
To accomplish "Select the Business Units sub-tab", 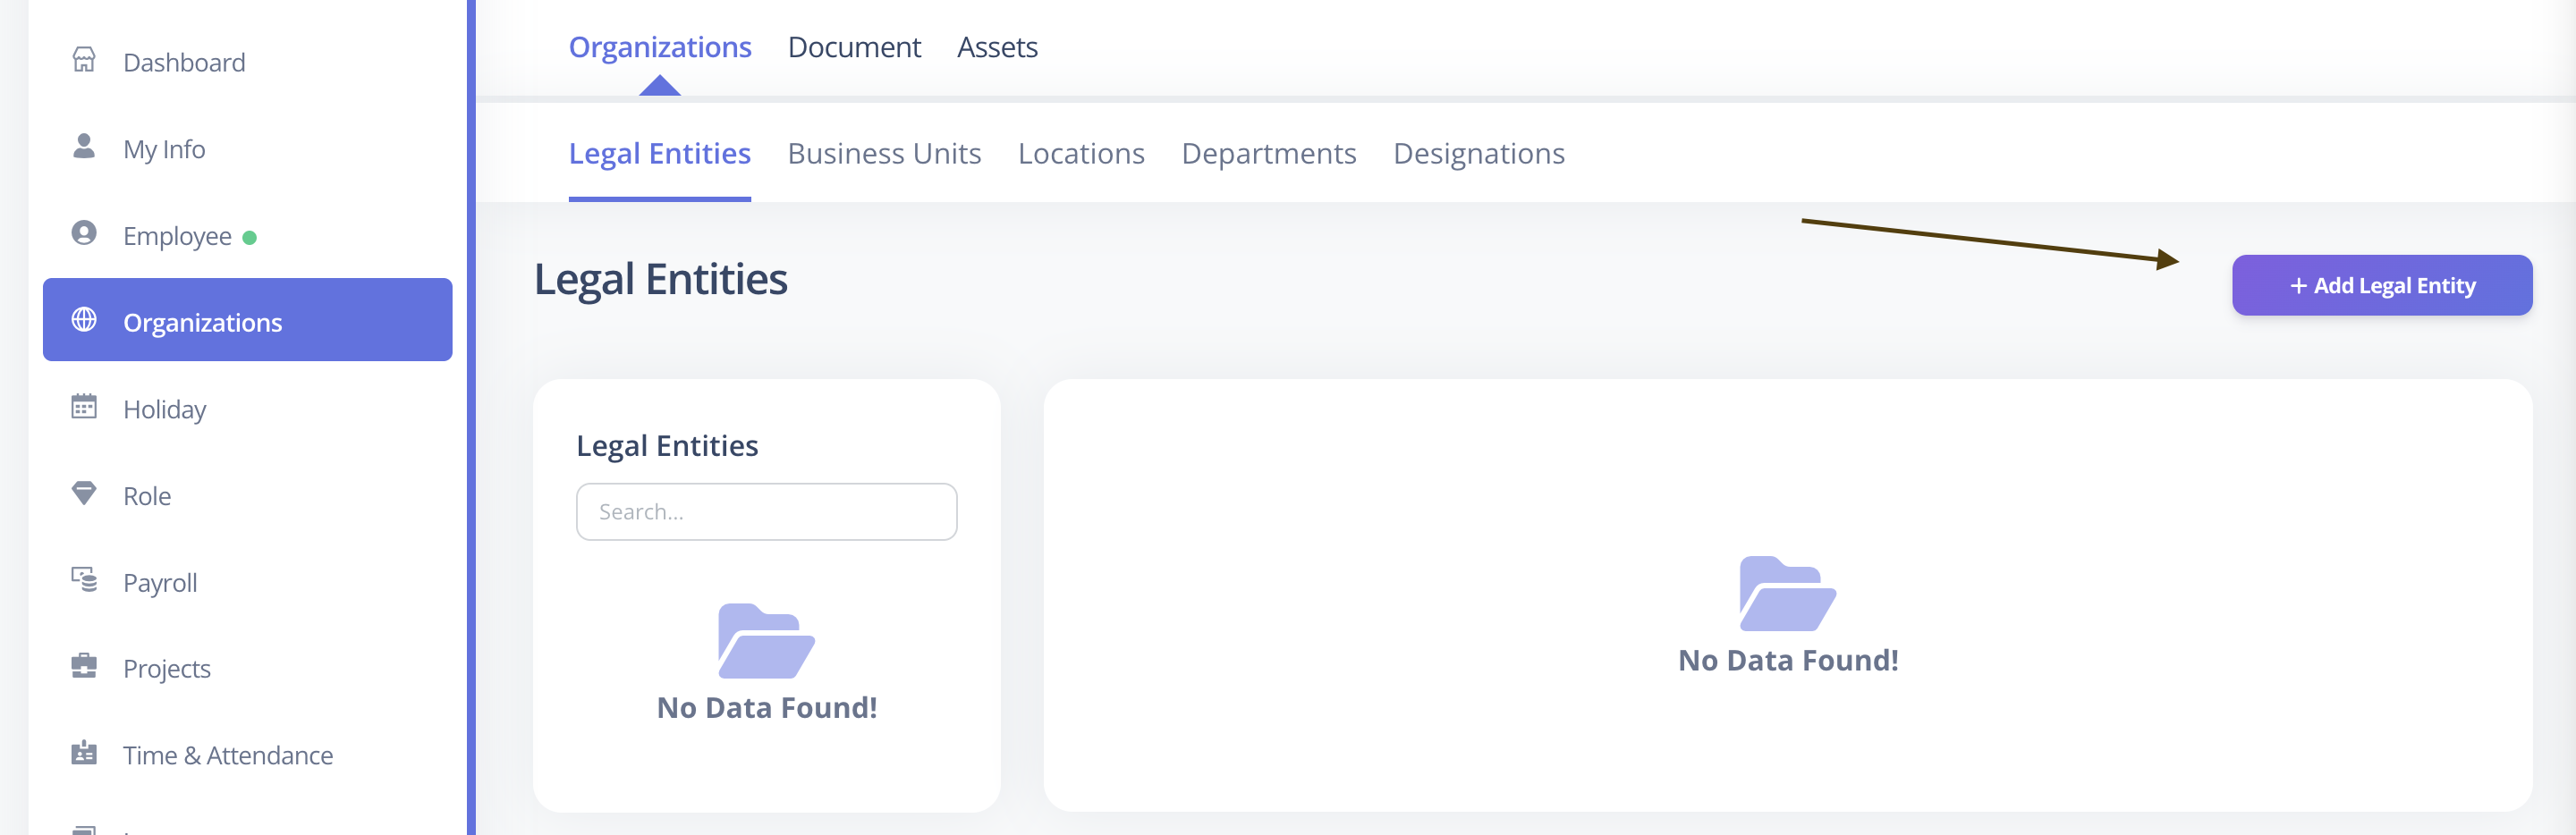I will (884, 154).
